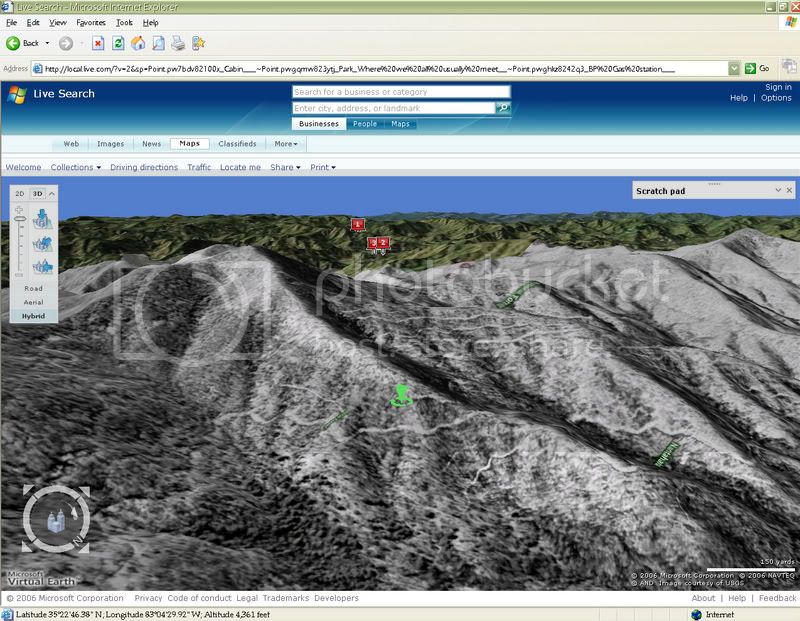Click the IE Forward arrow button
This screenshot has height=621, width=800.
pyautogui.click(x=66, y=43)
